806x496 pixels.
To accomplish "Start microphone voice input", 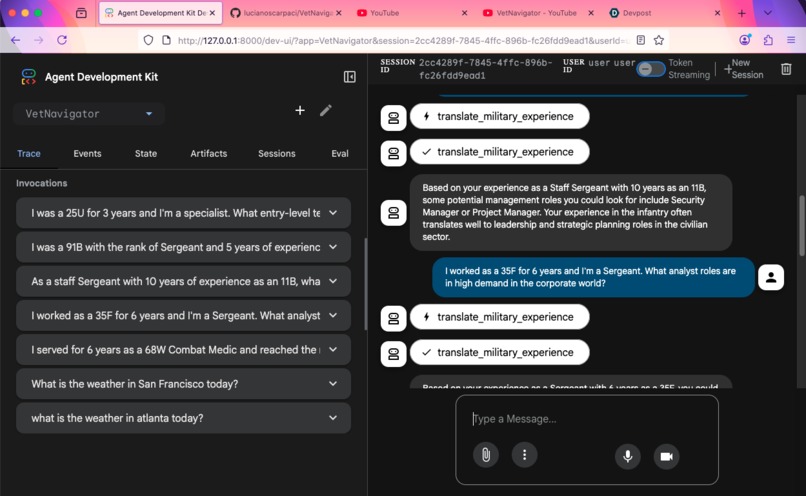I will point(628,456).
